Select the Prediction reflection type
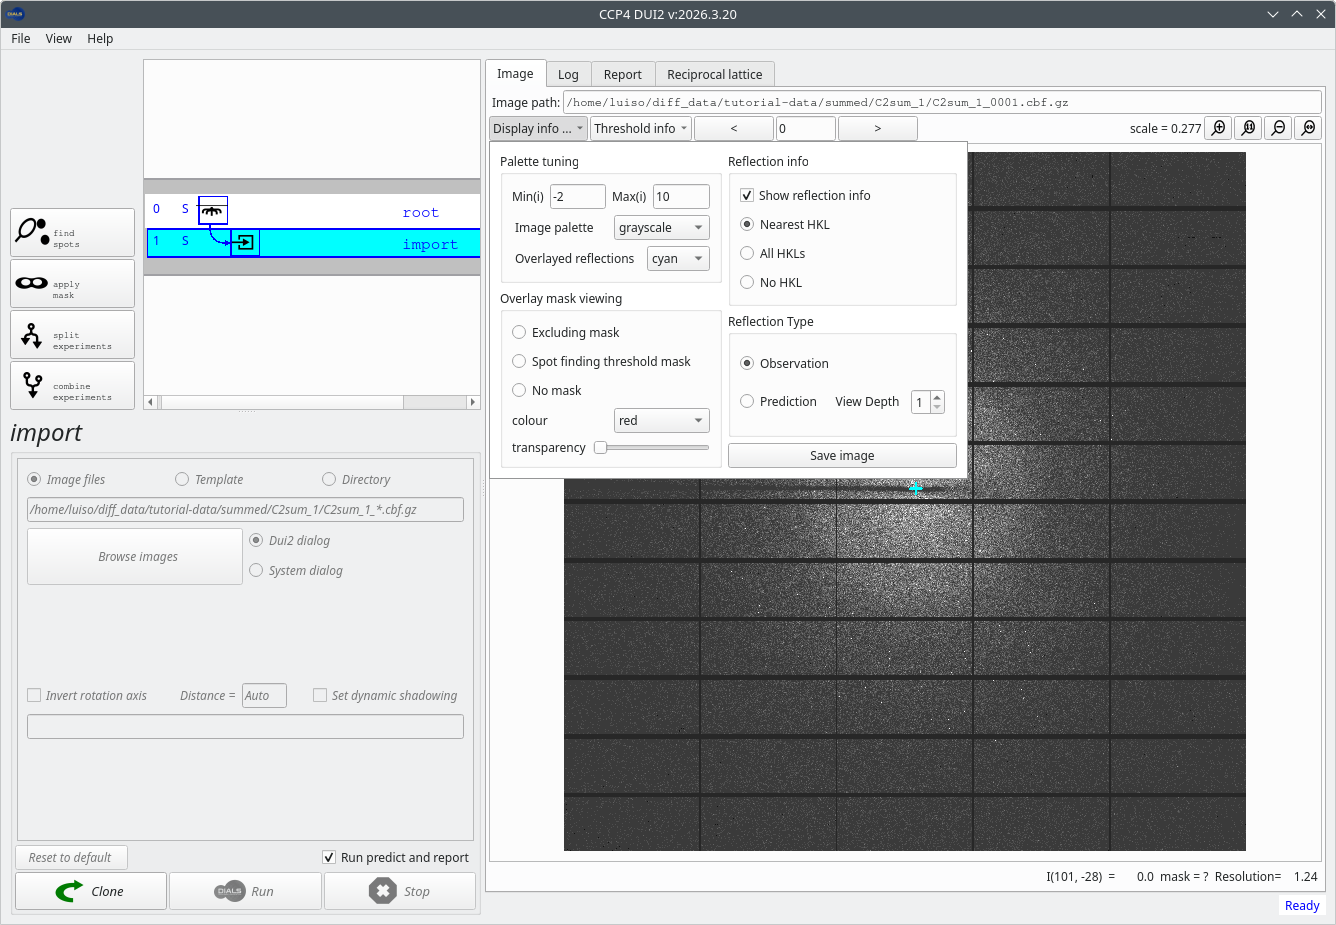 [747, 401]
